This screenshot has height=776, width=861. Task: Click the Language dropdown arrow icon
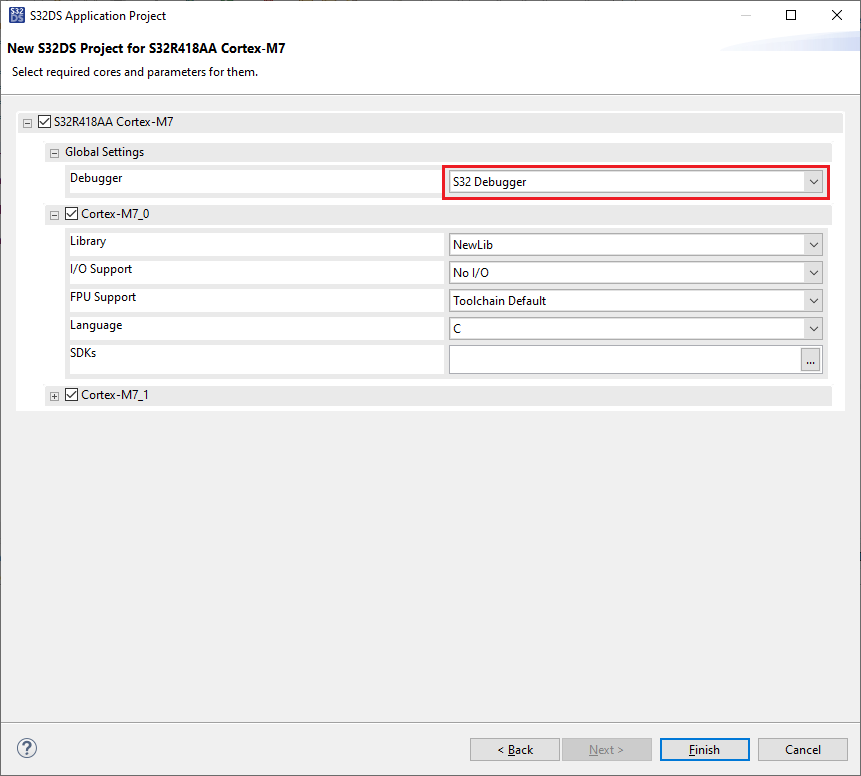pos(813,328)
